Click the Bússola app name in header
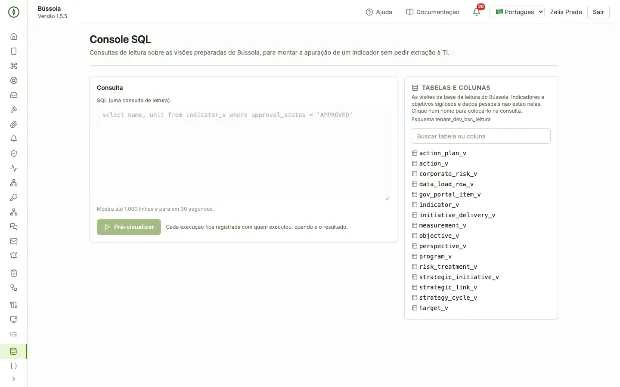Screen dimensions: 620x387 point(49,8)
